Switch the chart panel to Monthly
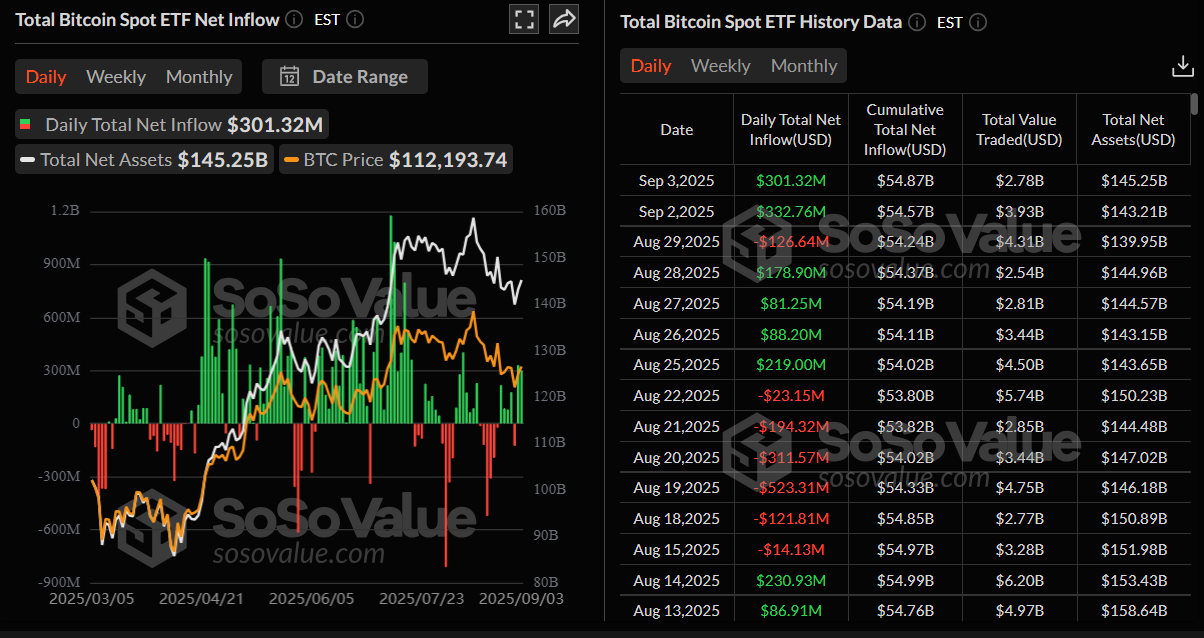The height and width of the screenshot is (638, 1204). click(x=199, y=77)
